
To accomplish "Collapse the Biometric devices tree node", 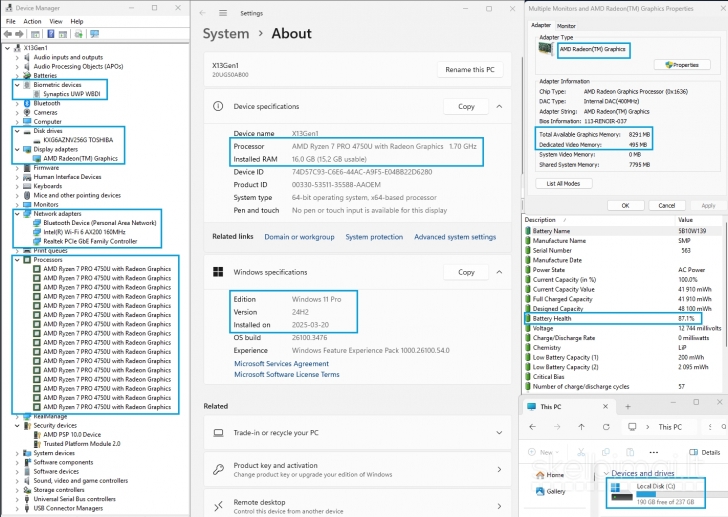I will coord(17,85).
